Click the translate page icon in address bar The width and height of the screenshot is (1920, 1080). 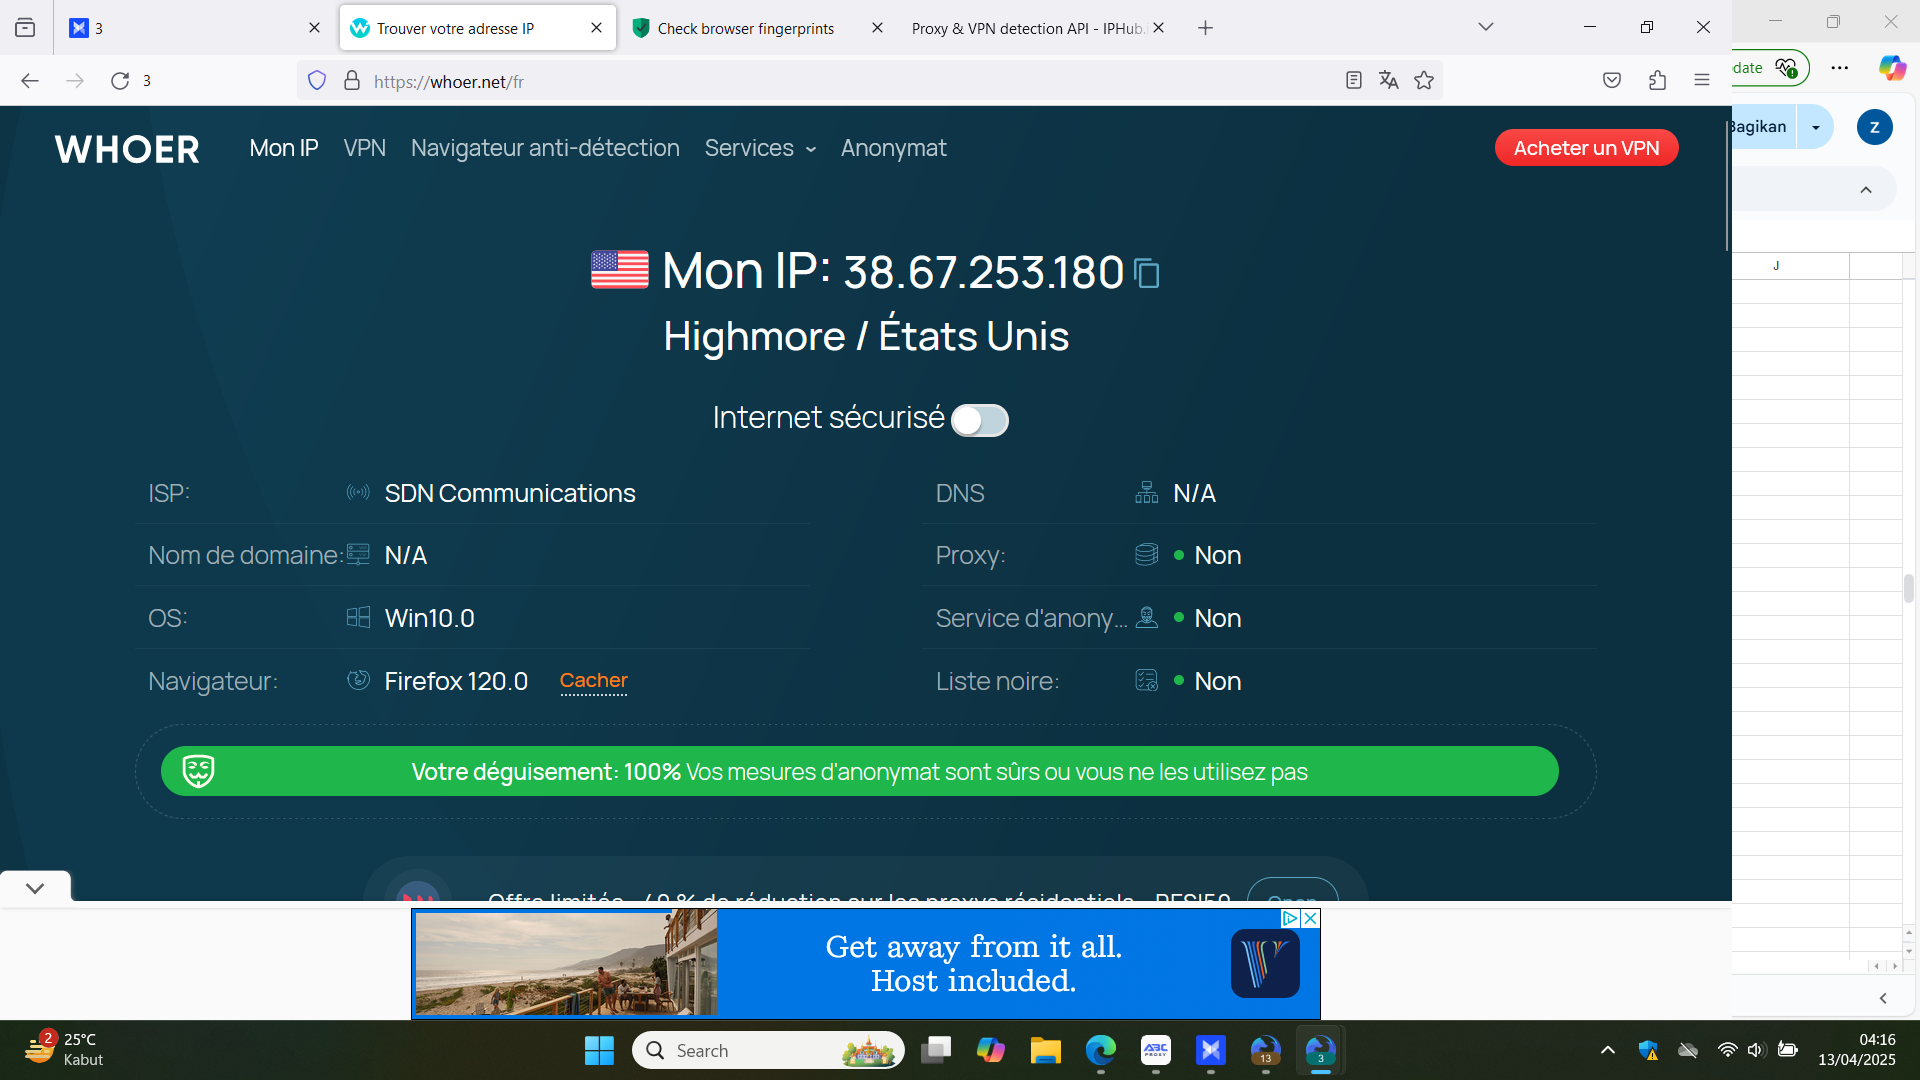pyautogui.click(x=1389, y=81)
